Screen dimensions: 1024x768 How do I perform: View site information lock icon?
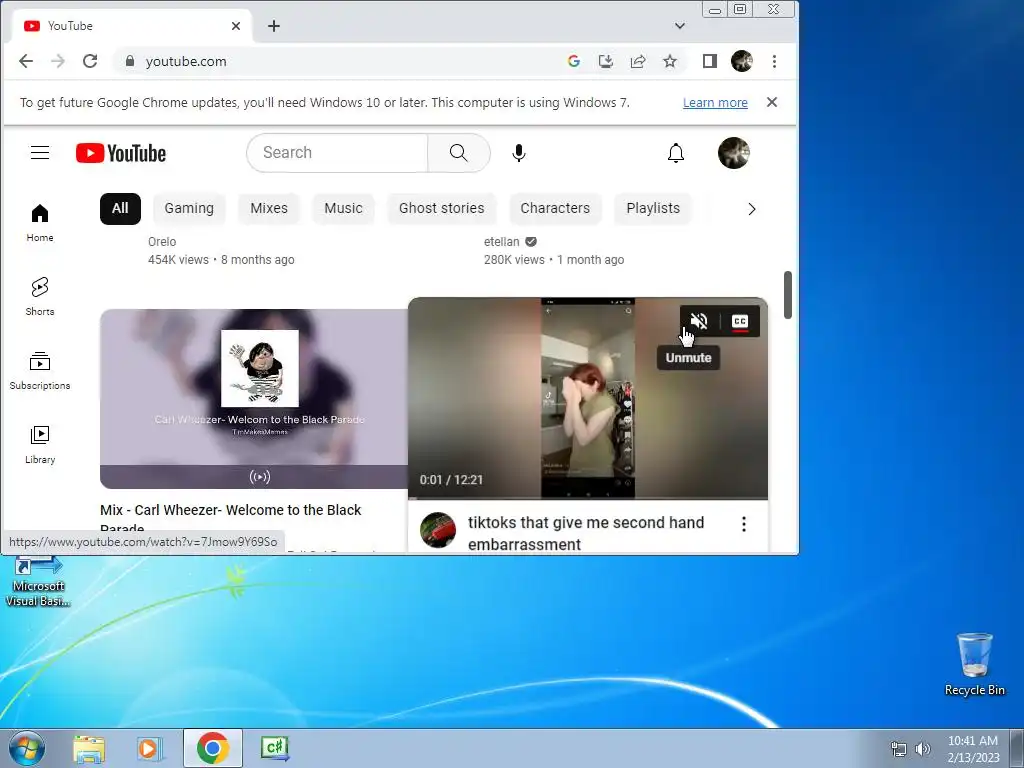coord(129,61)
